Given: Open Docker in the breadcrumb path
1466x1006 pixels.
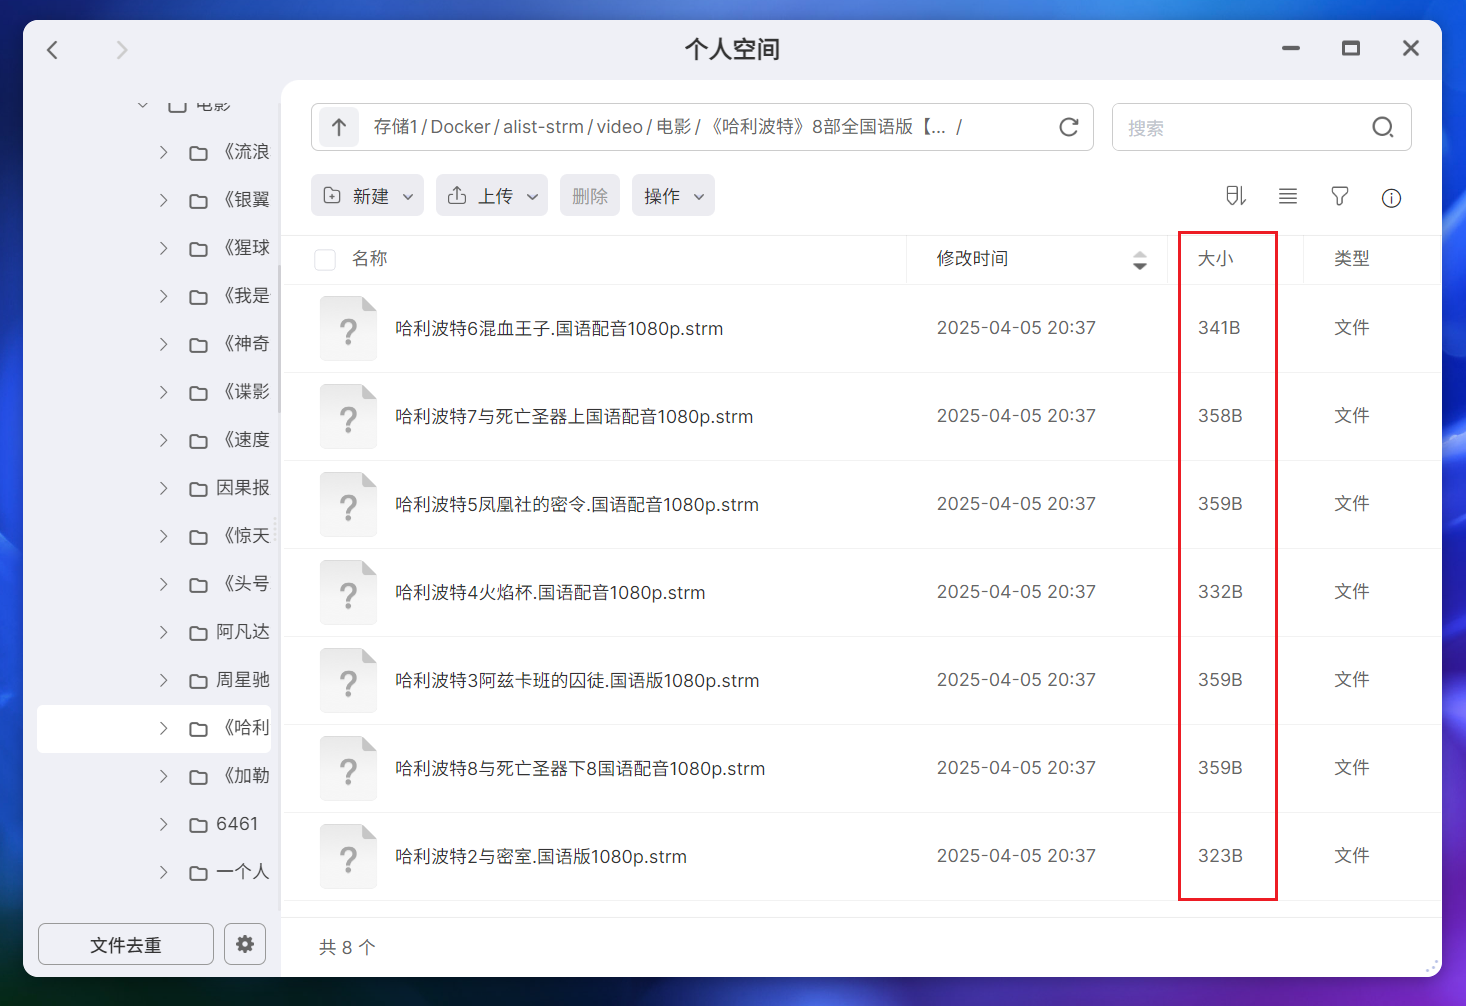Looking at the screenshot, I should point(461,127).
